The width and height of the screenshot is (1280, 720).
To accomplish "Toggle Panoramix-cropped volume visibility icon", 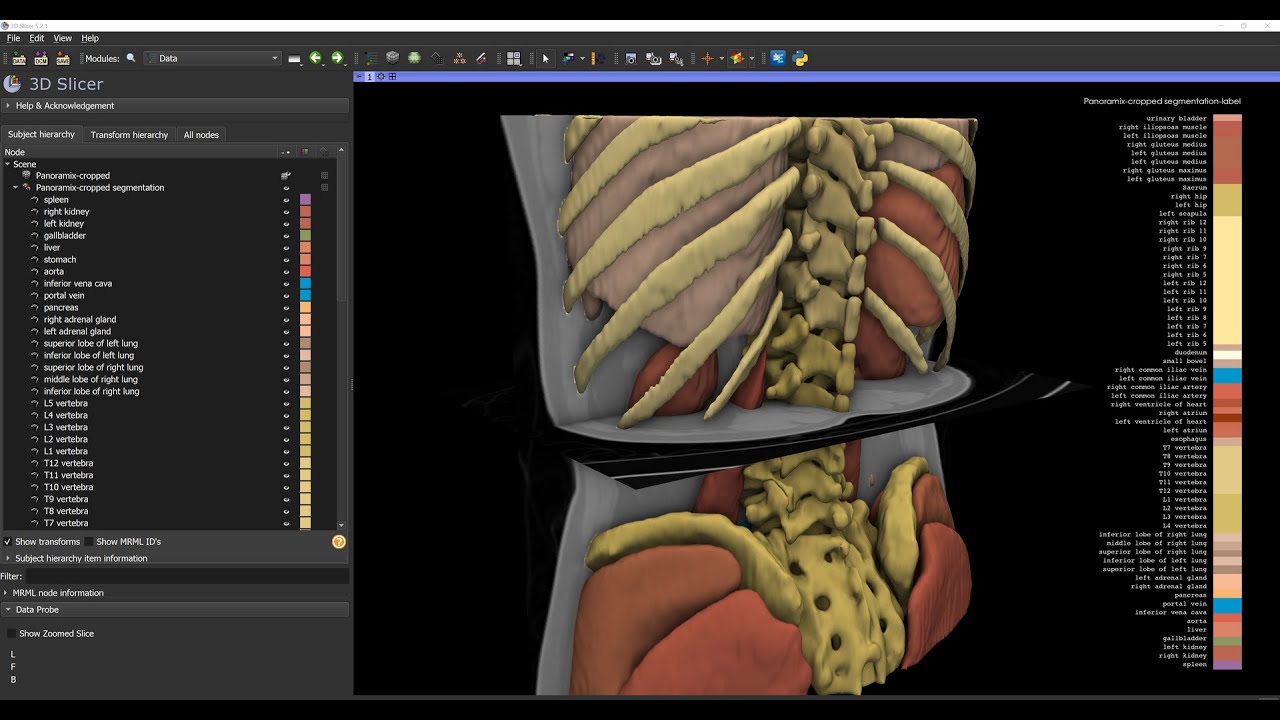I will [x=286, y=176].
